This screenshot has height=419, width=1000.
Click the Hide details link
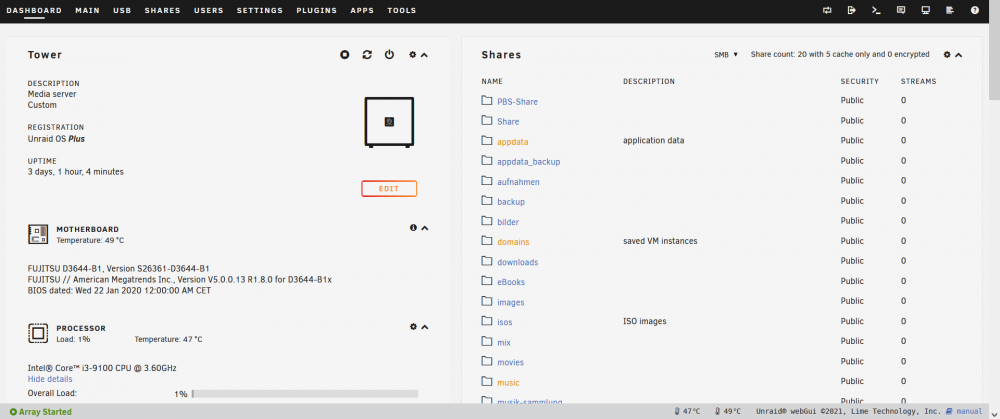(x=50, y=379)
